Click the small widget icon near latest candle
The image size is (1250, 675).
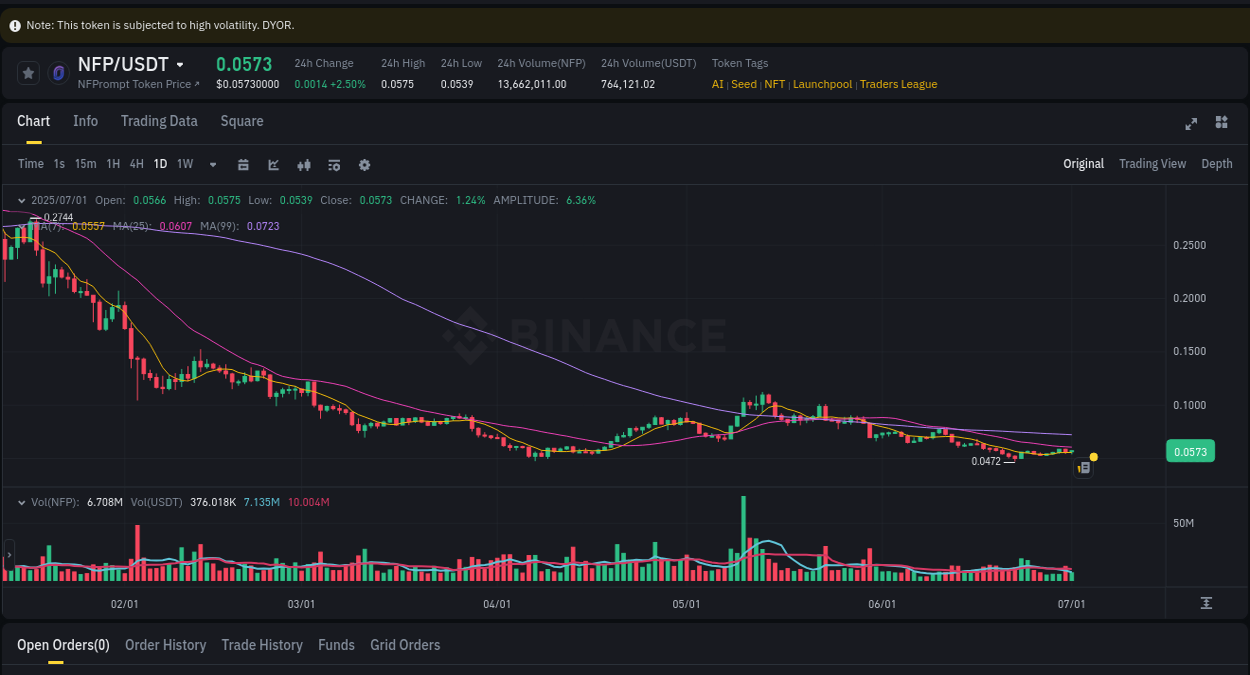click(1084, 467)
